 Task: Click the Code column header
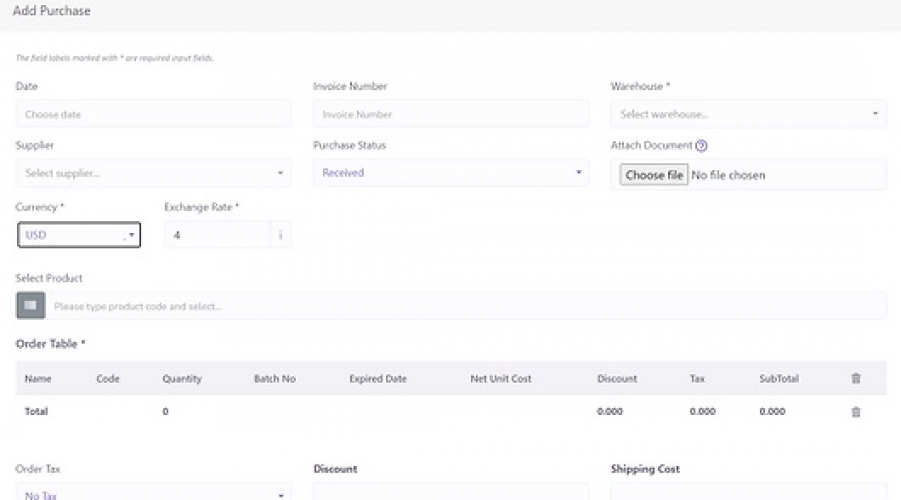(x=108, y=379)
